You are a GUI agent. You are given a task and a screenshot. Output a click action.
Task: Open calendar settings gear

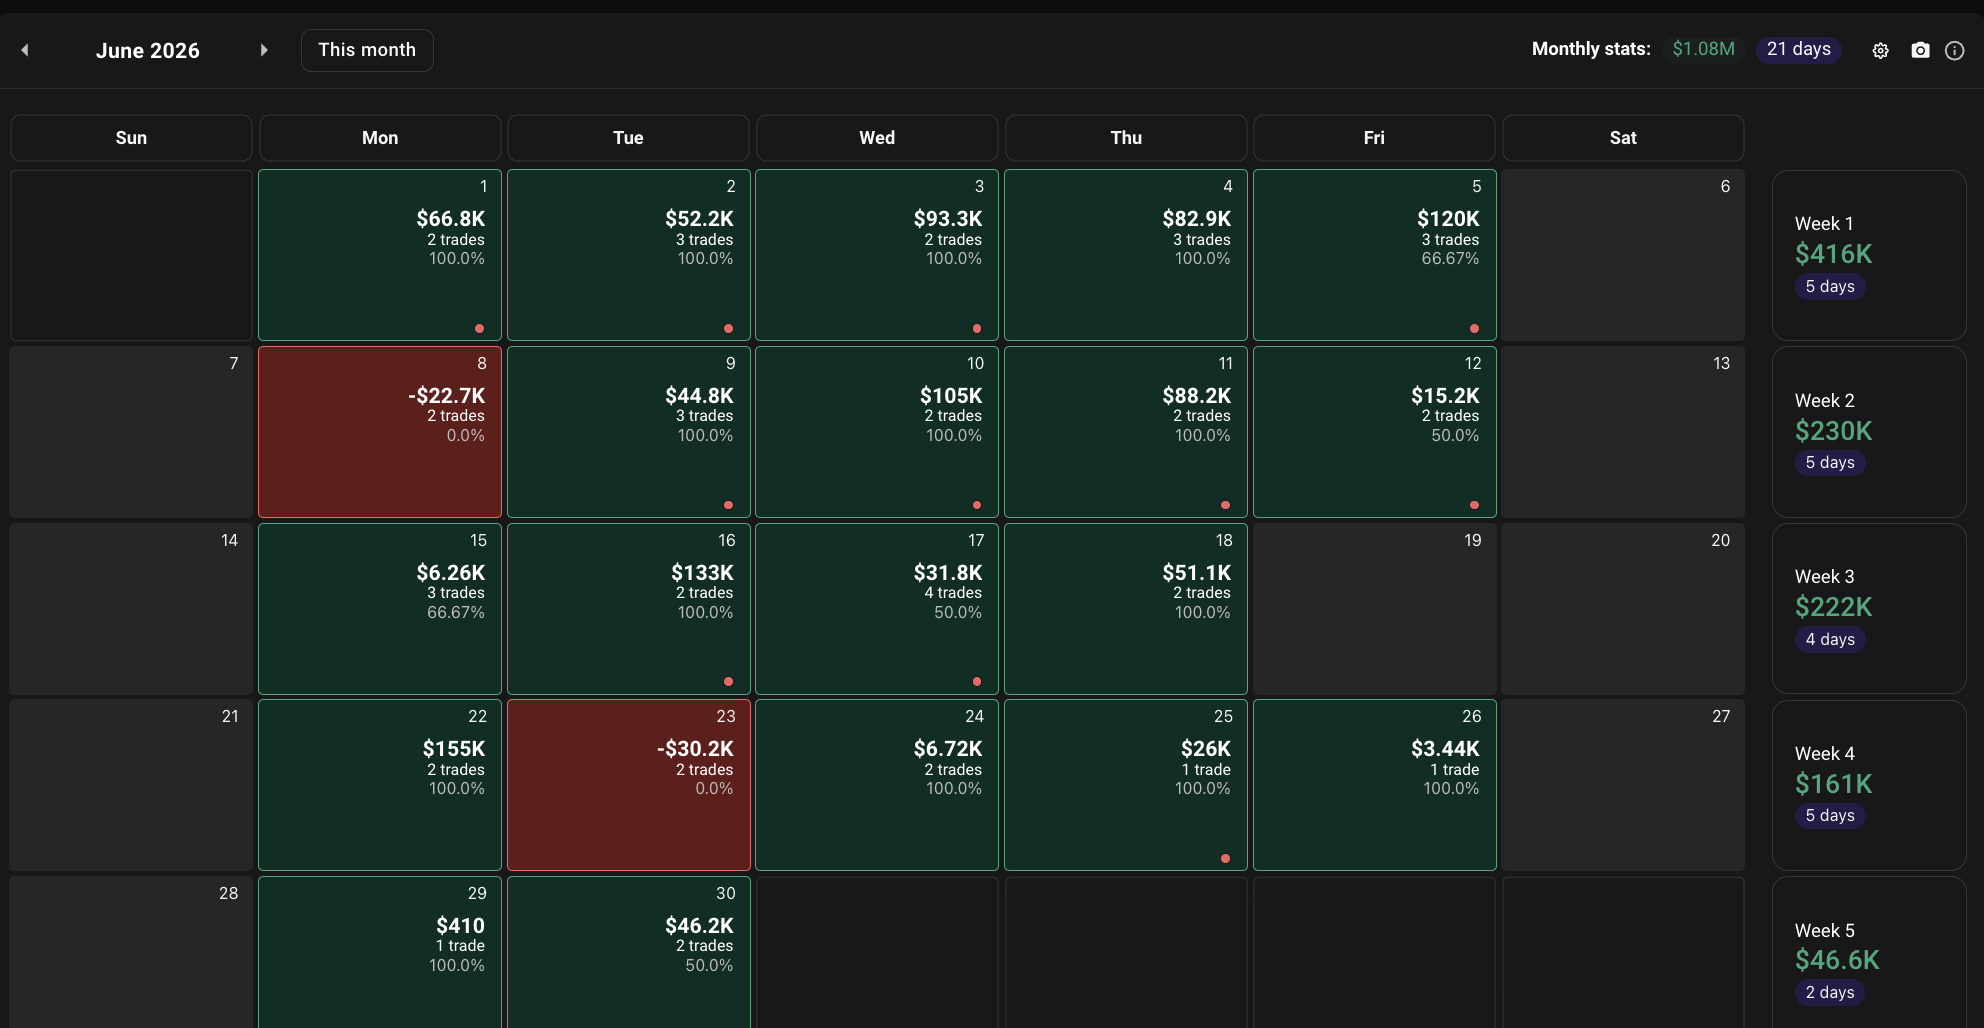click(1880, 50)
